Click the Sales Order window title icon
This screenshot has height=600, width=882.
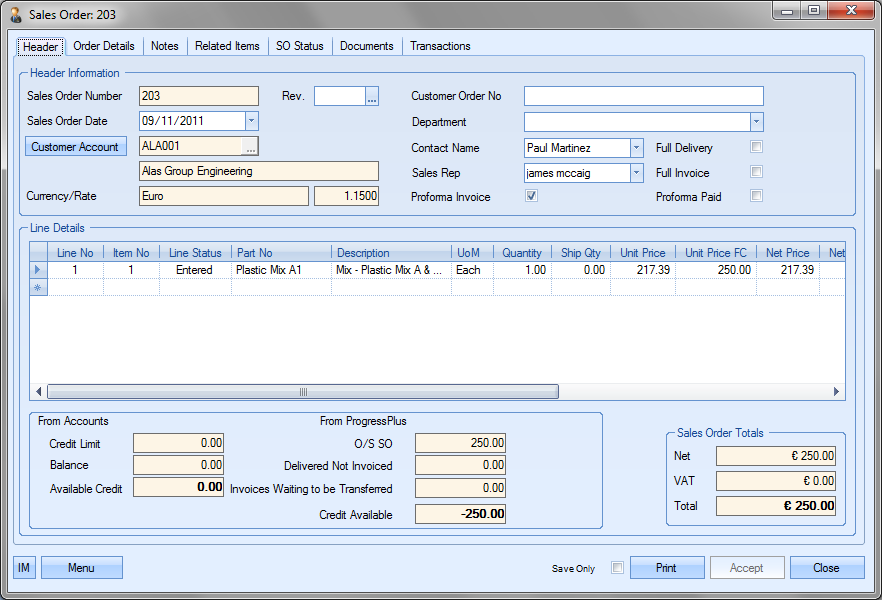15,16
